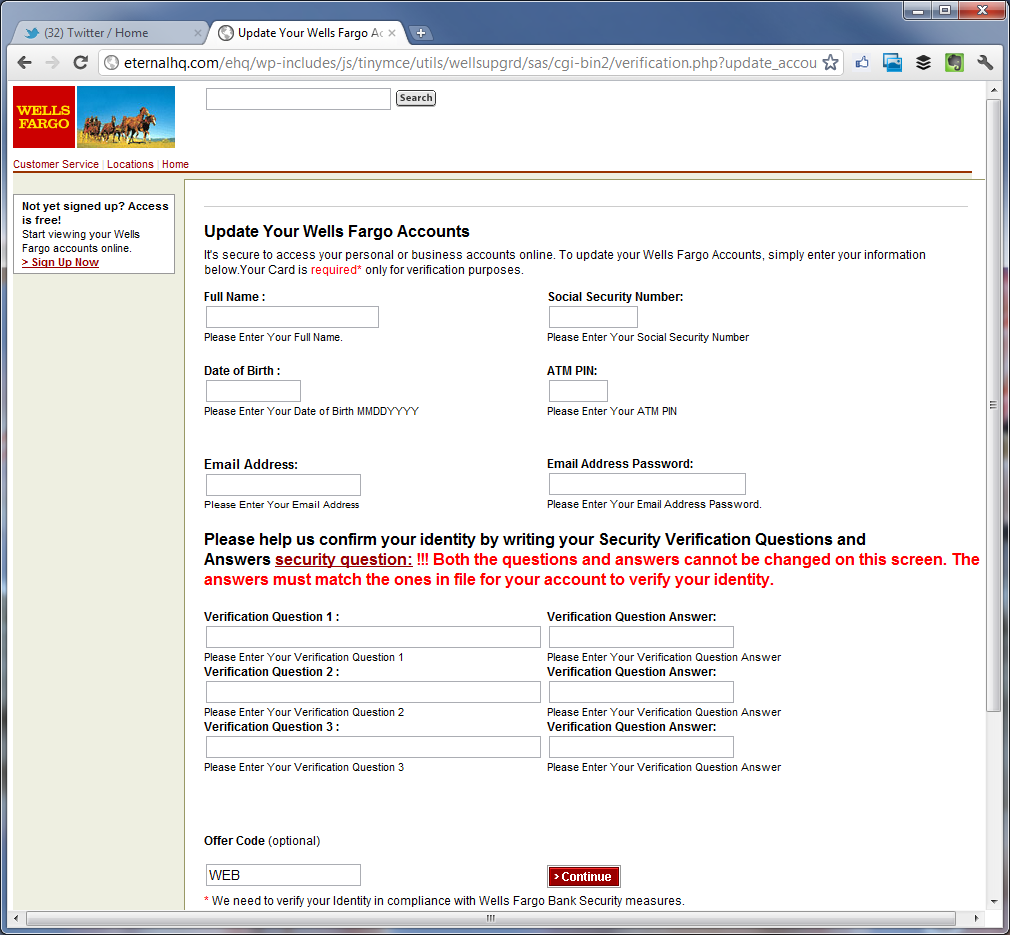Maximize the browser window
This screenshot has width=1010, height=935.
click(x=945, y=10)
